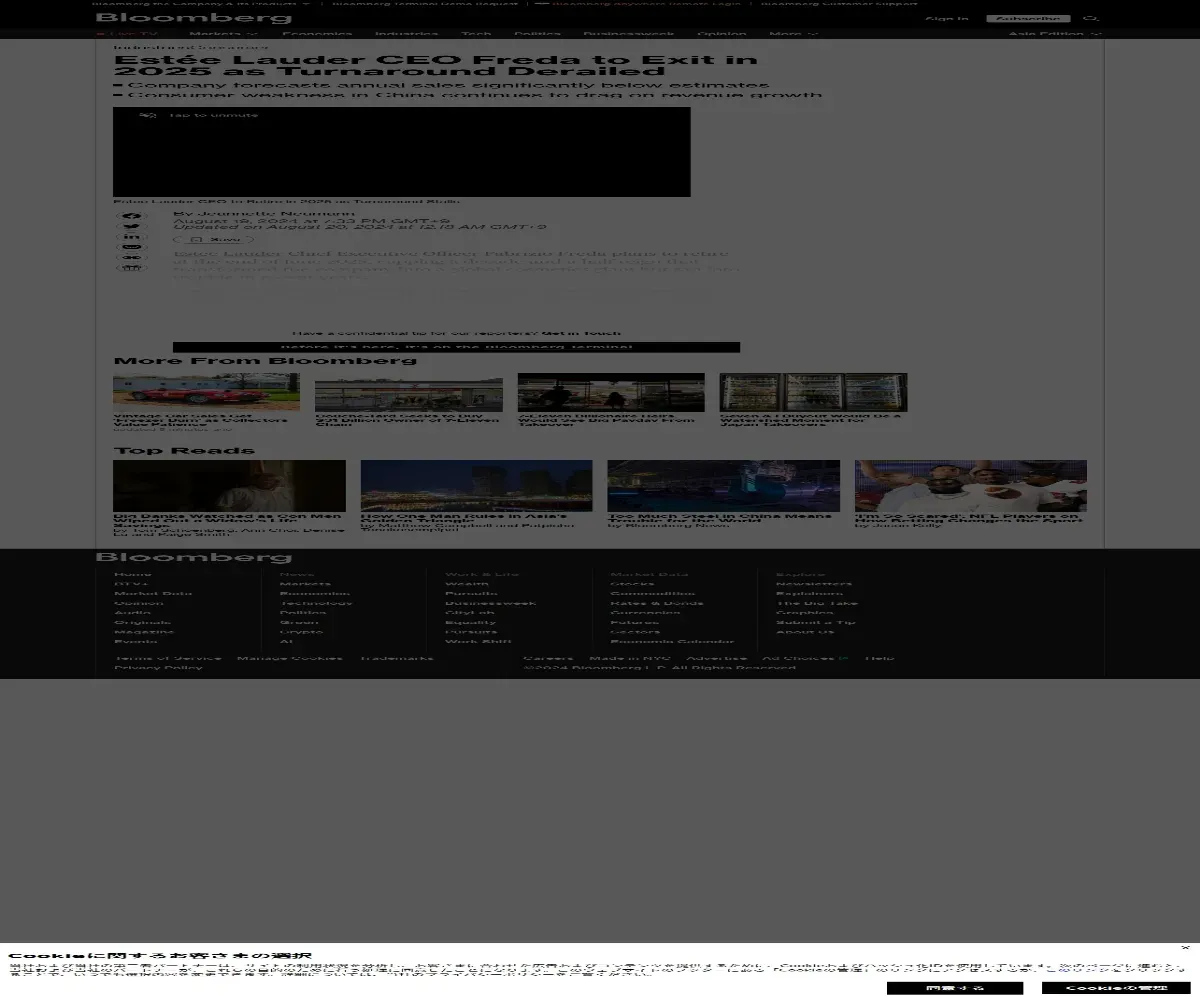Viewport: 1200px width, 1000px height.
Task: Click the Bloomberg logo in the header
Action: 194,18
